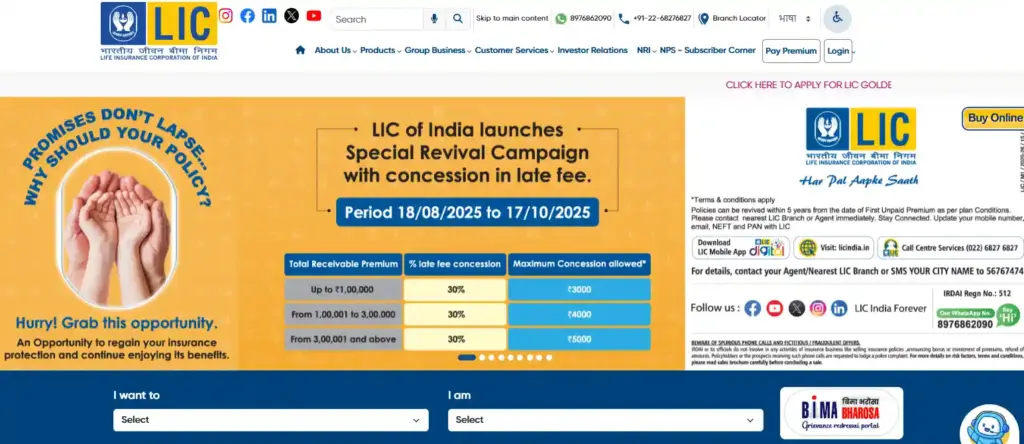The width and height of the screenshot is (1024, 444).
Task: Click into the Search input field
Action: (x=375, y=19)
